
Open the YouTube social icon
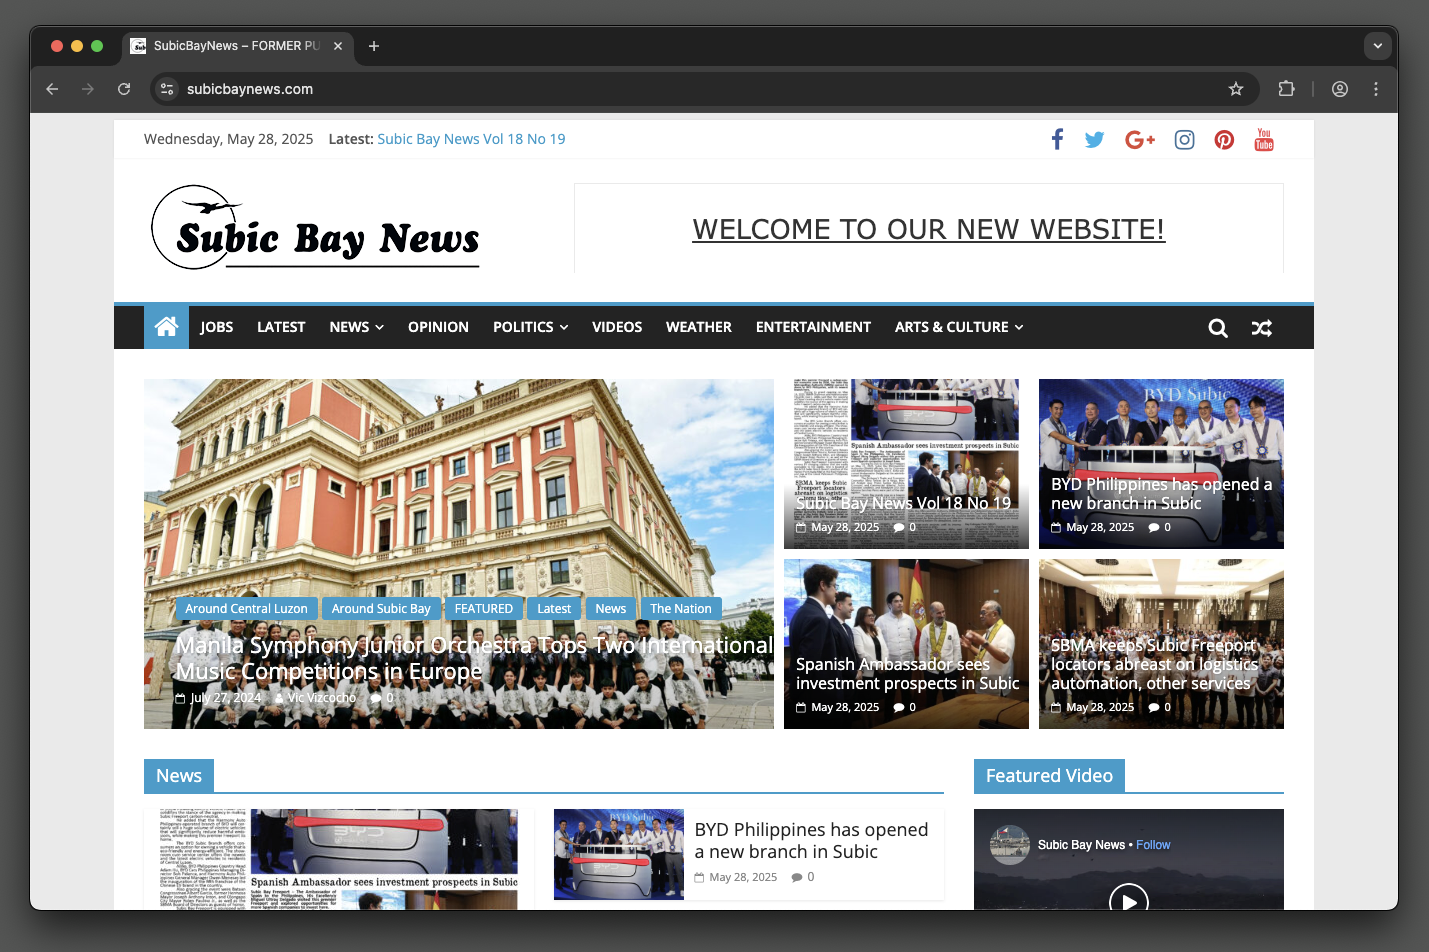click(x=1264, y=140)
